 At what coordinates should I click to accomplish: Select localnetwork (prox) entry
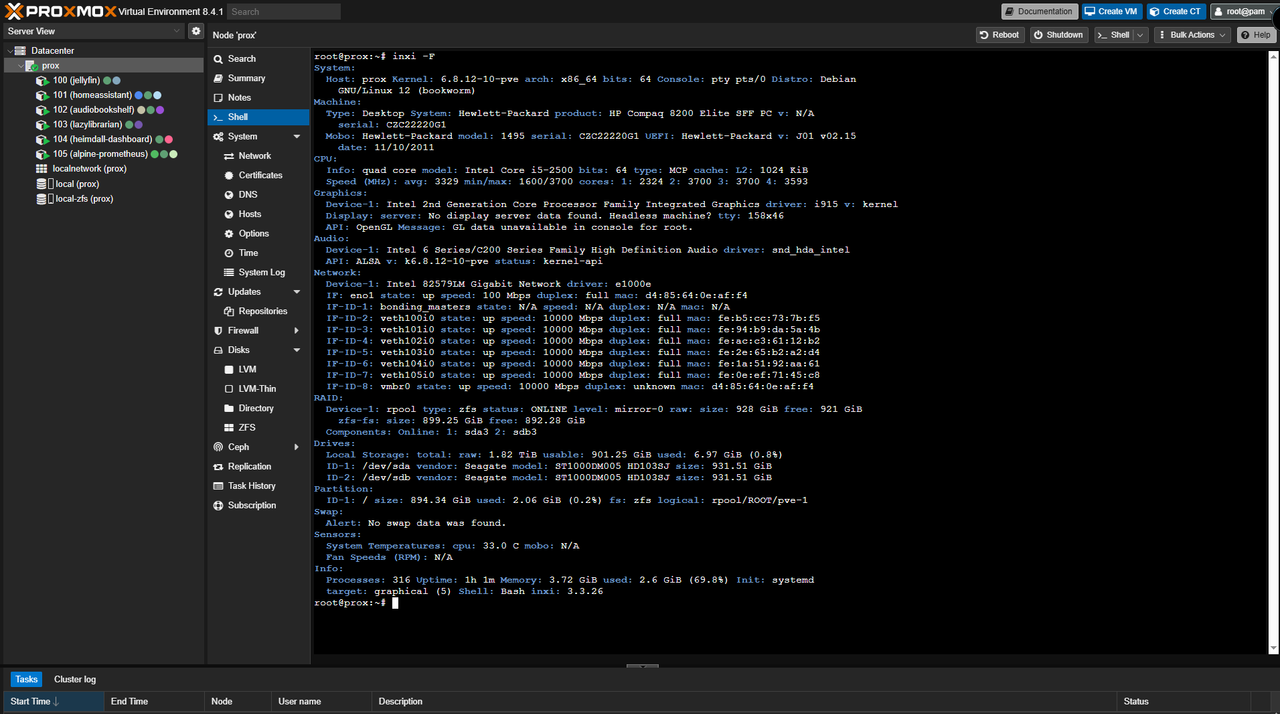(89, 169)
